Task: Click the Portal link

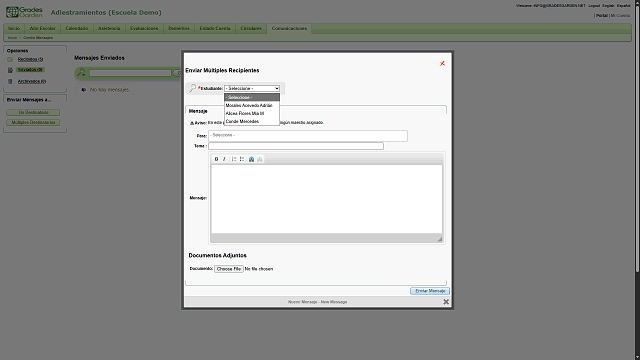Action: (x=602, y=16)
